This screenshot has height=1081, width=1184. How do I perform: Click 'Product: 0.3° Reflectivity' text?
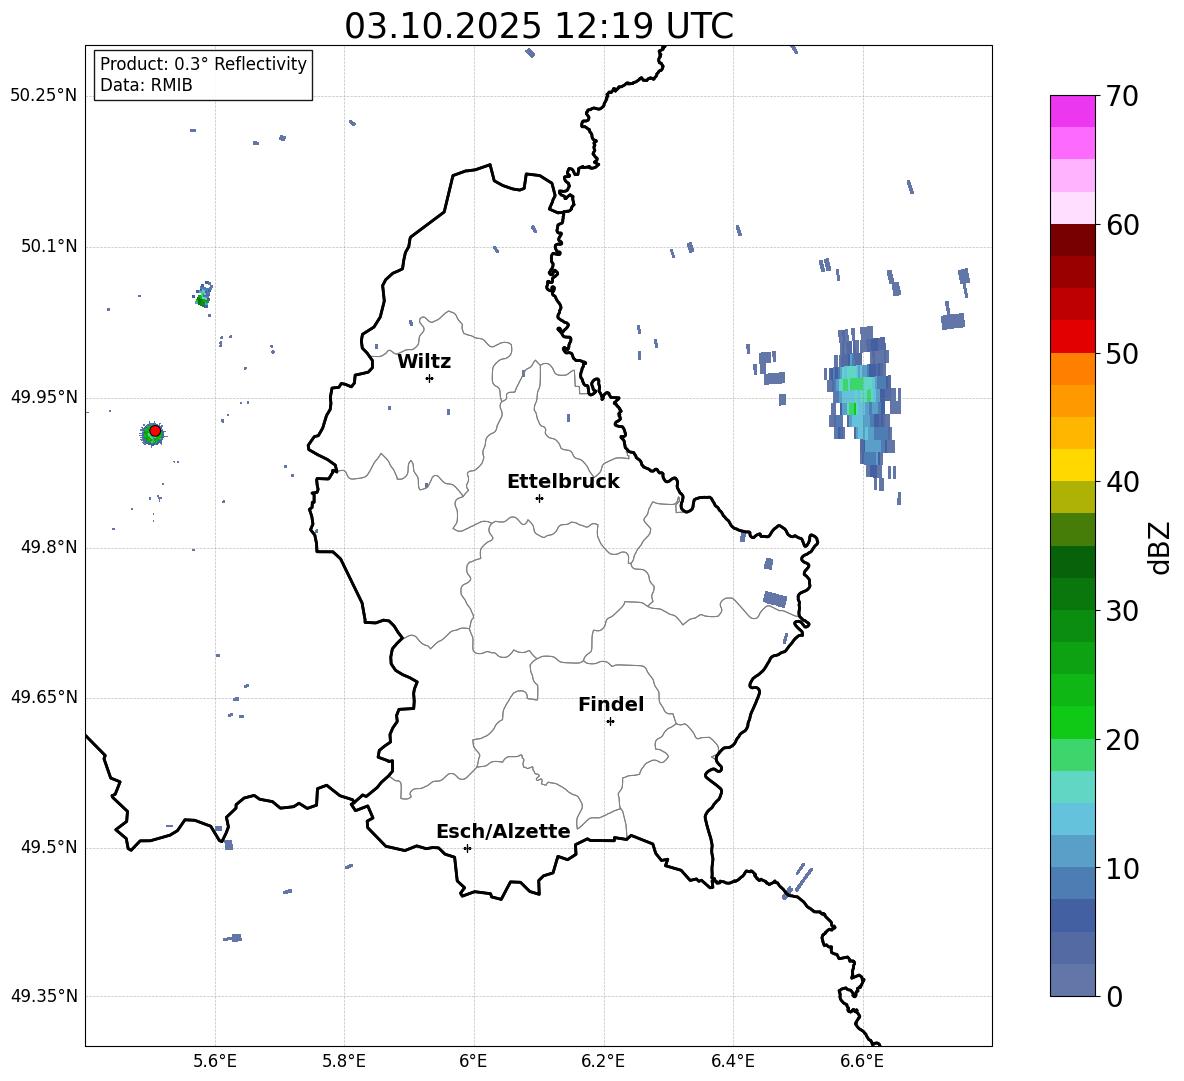point(203,64)
